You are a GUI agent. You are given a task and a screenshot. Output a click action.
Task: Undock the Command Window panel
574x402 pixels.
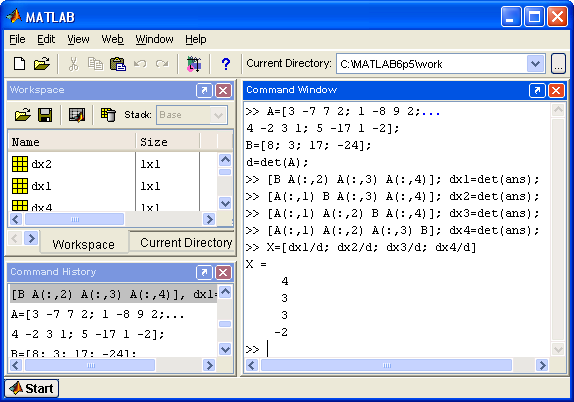tap(537, 90)
